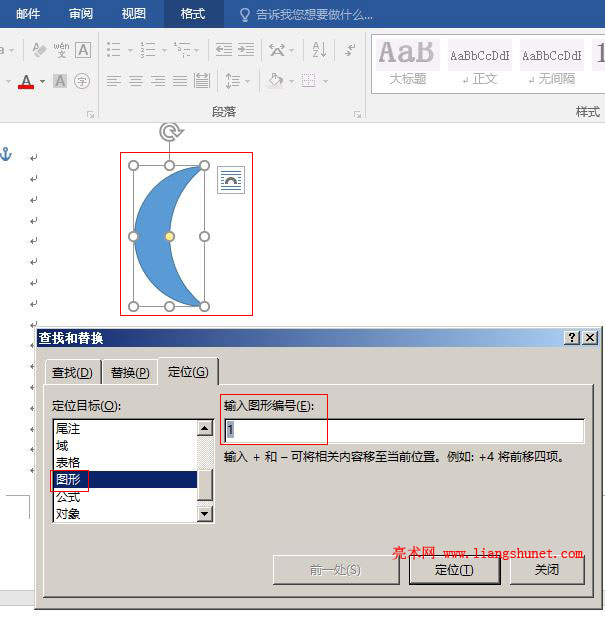Screen dimensions: 605x620
Task: Click align left icon
Action: click(x=113, y=81)
